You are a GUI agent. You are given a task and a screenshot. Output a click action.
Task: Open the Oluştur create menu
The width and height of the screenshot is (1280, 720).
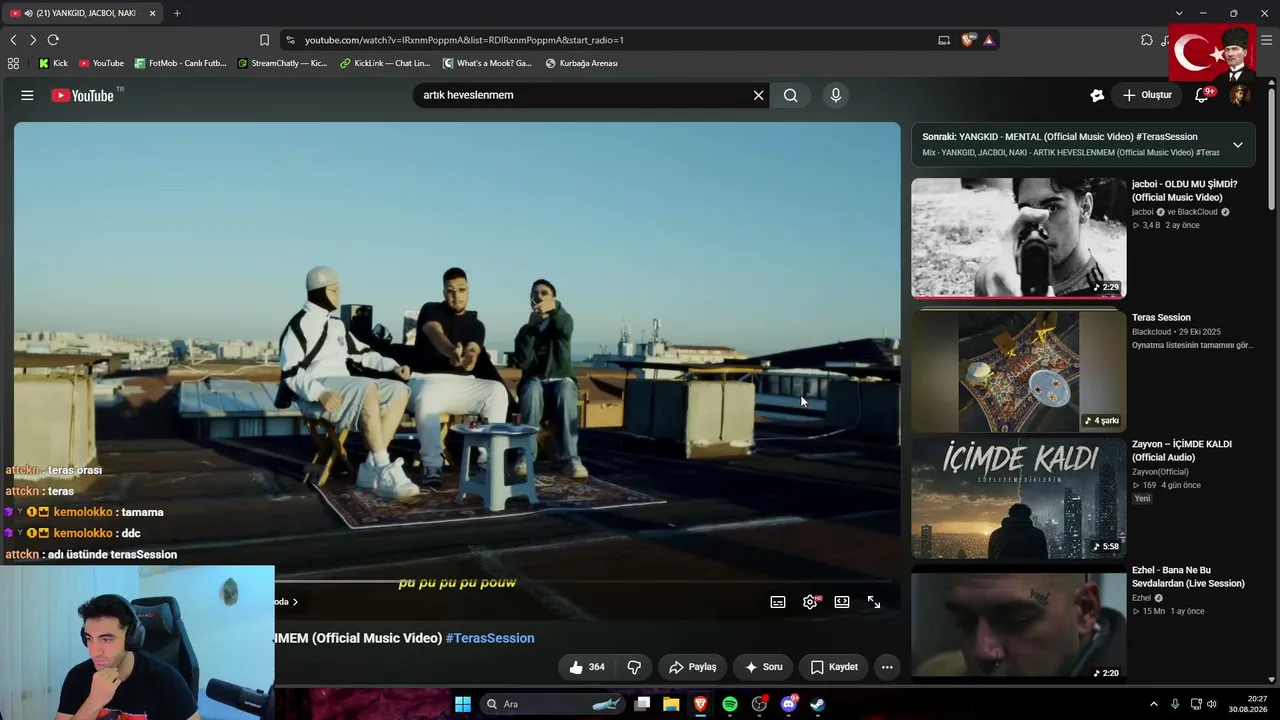click(x=1147, y=95)
